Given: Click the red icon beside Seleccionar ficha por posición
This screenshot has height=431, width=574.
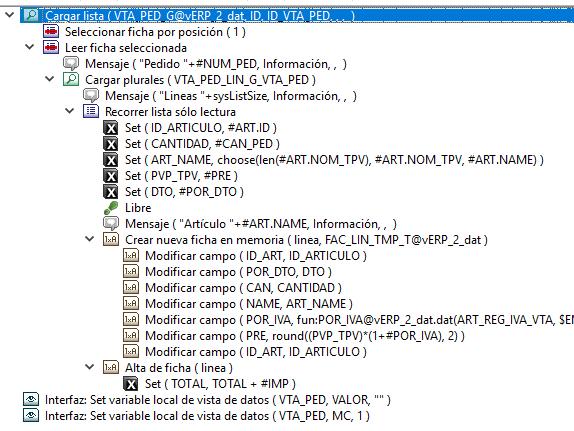Looking at the screenshot, I should tap(51, 31).
